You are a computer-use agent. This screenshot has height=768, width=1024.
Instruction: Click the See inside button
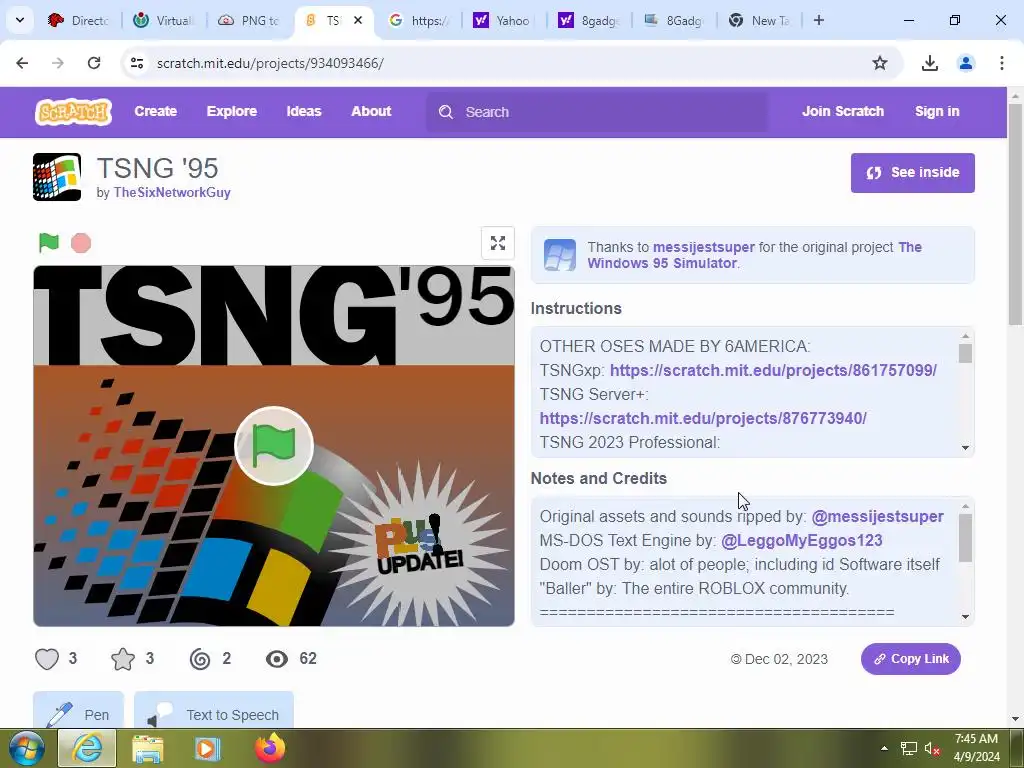(912, 172)
